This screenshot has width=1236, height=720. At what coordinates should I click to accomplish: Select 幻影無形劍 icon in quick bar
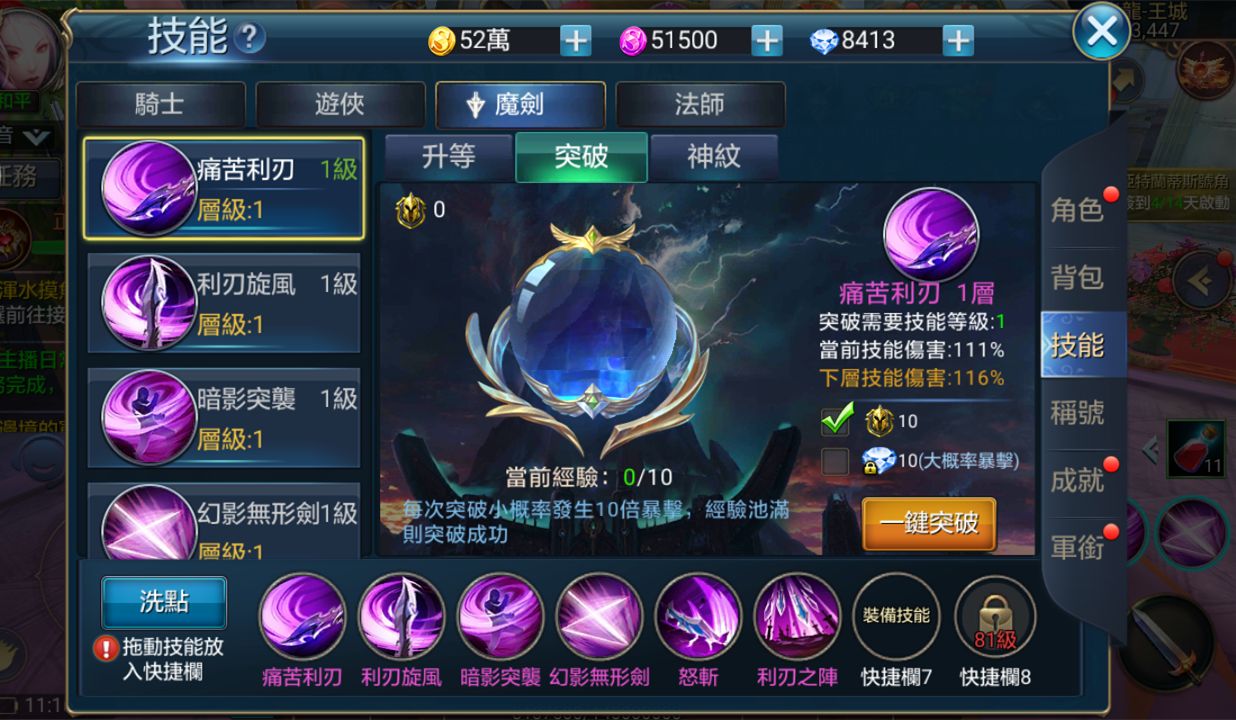click(x=599, y=616)
